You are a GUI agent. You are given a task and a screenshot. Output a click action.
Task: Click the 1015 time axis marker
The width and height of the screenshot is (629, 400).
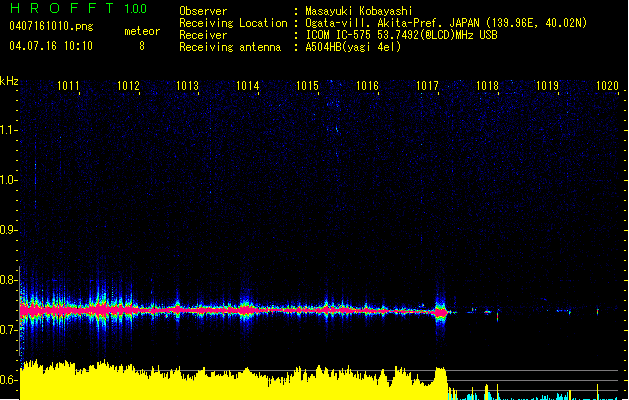(307, 86)
